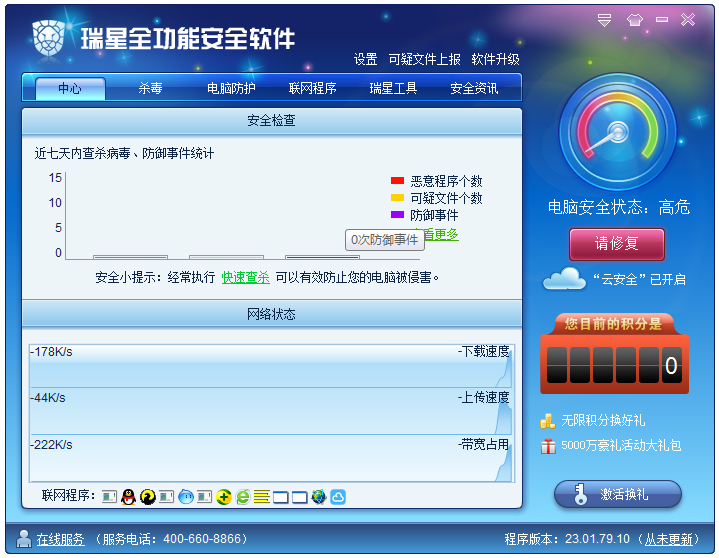
Task: Click the green IE-style browser icon
Action: 243,497
